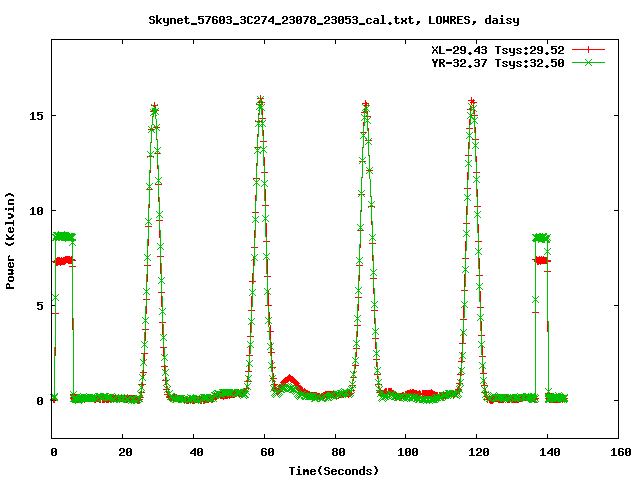The height and width of the screenshot is (480, 640).
Task: Click the peak tip near 59 seconds
Action: click(260, 100)
